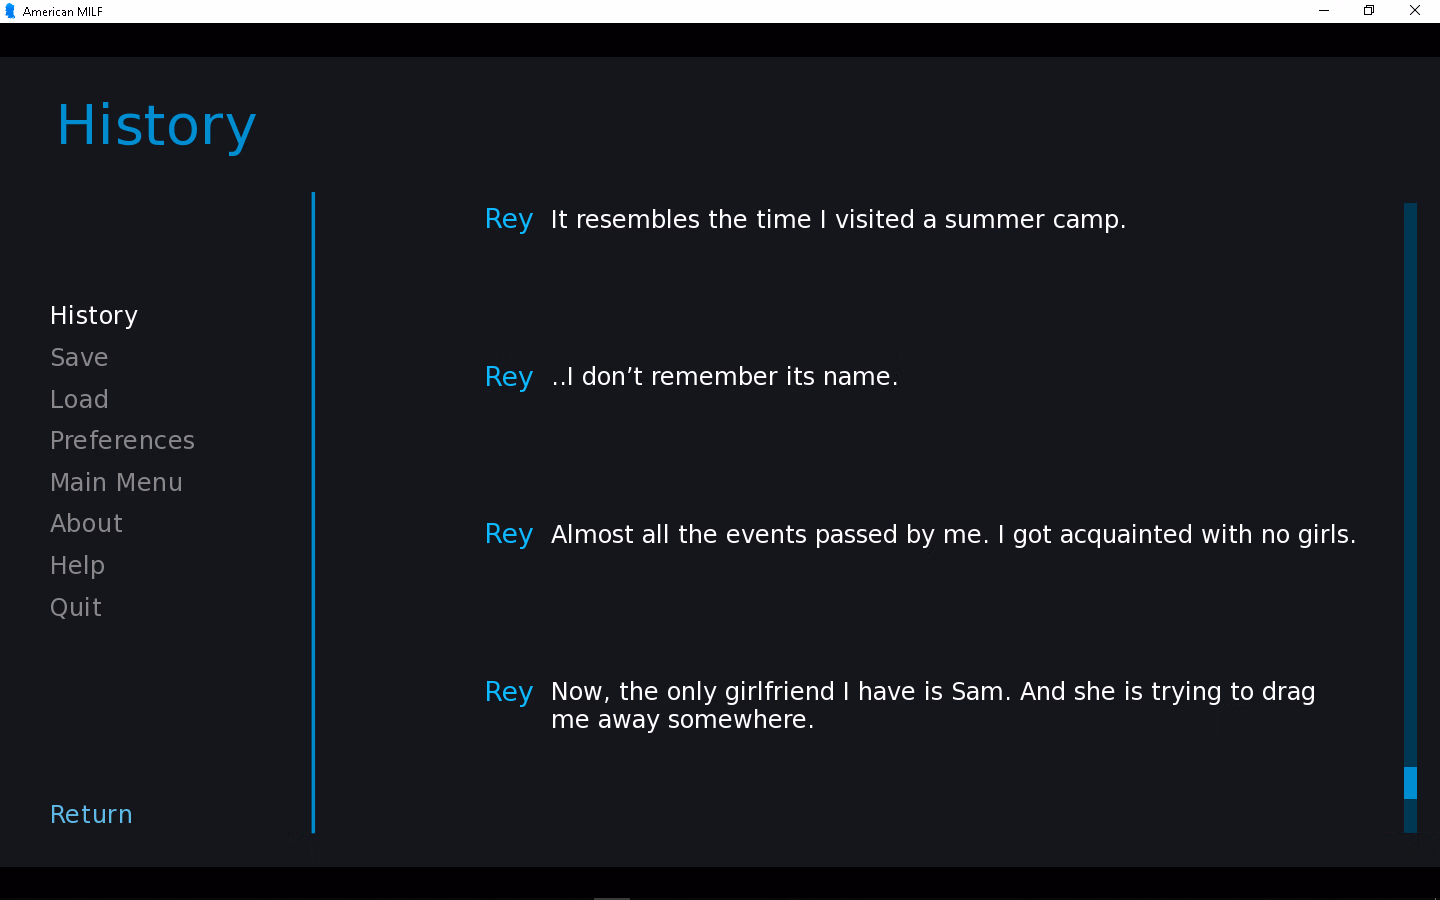The height and width of the screenshot is (900, 1440).
Task: Open the Help screen
Action: click(x=77, y=566)
